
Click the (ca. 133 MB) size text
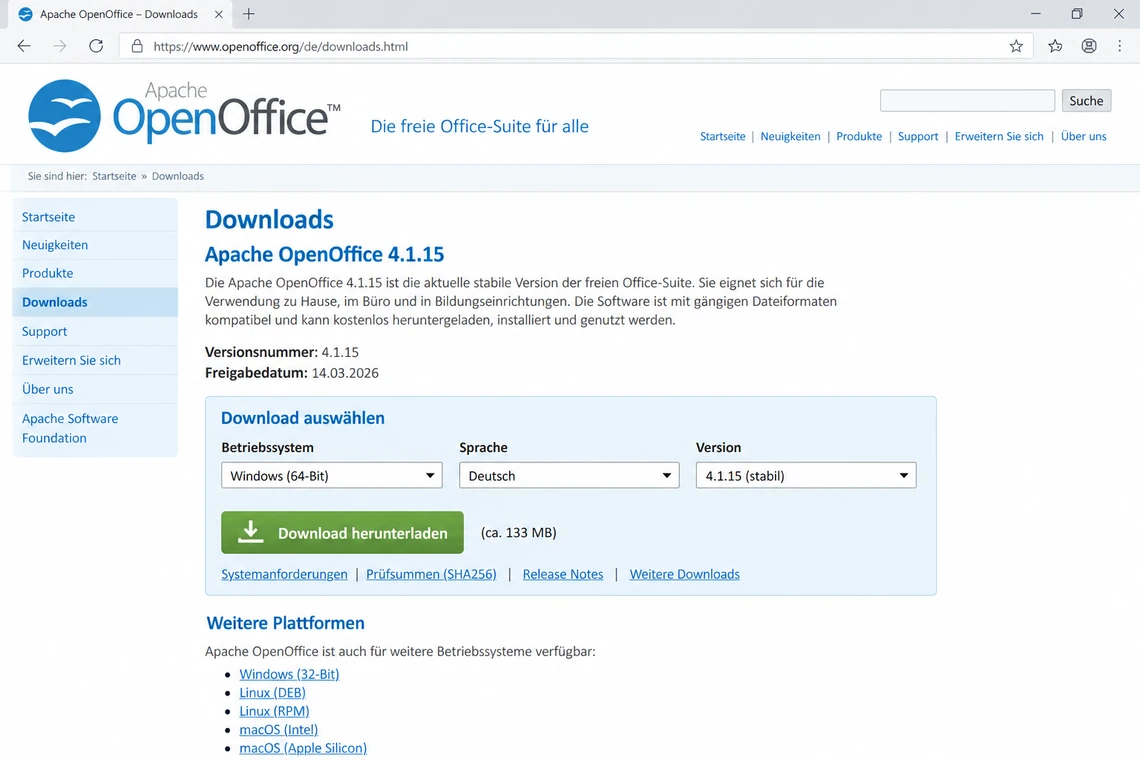[x=518, y=533]
